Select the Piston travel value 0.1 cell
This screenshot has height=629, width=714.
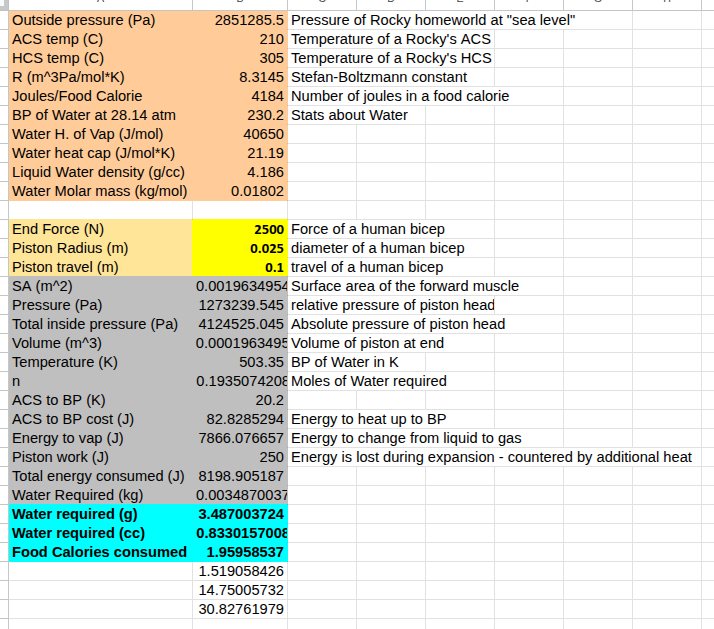[x=240, y=267]
